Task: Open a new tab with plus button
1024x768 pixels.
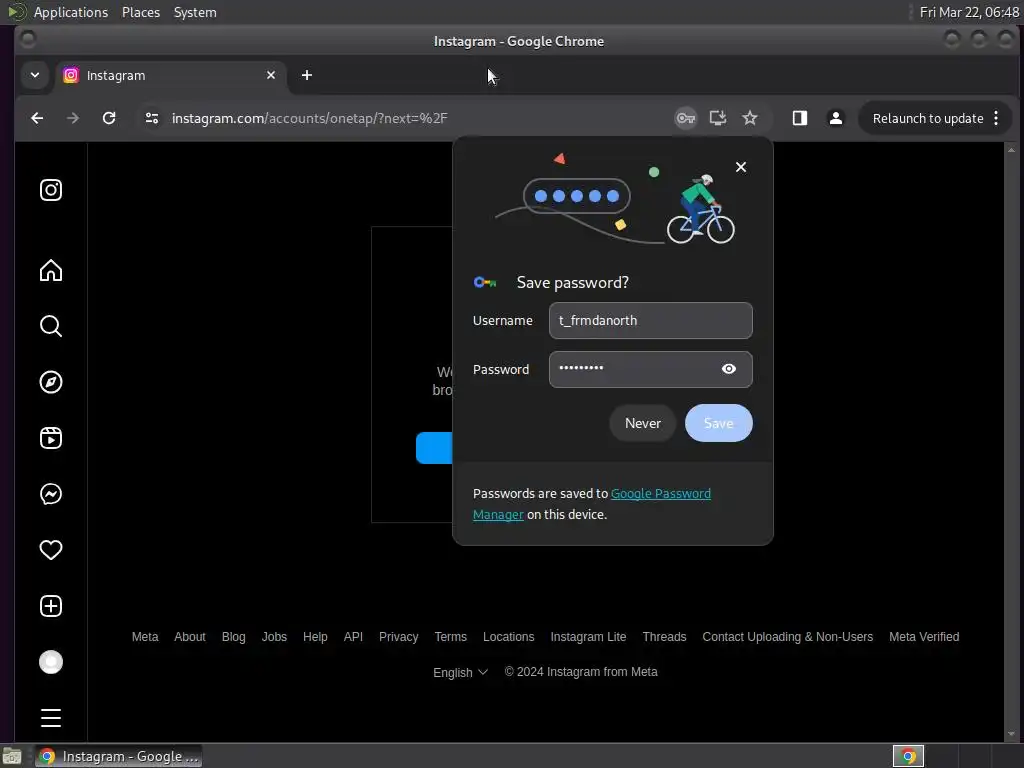Action: pos(307,75)
